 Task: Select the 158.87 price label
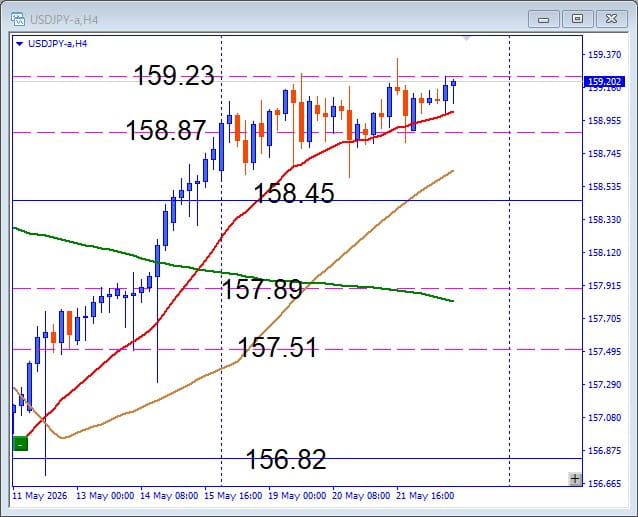pos(166,130)
